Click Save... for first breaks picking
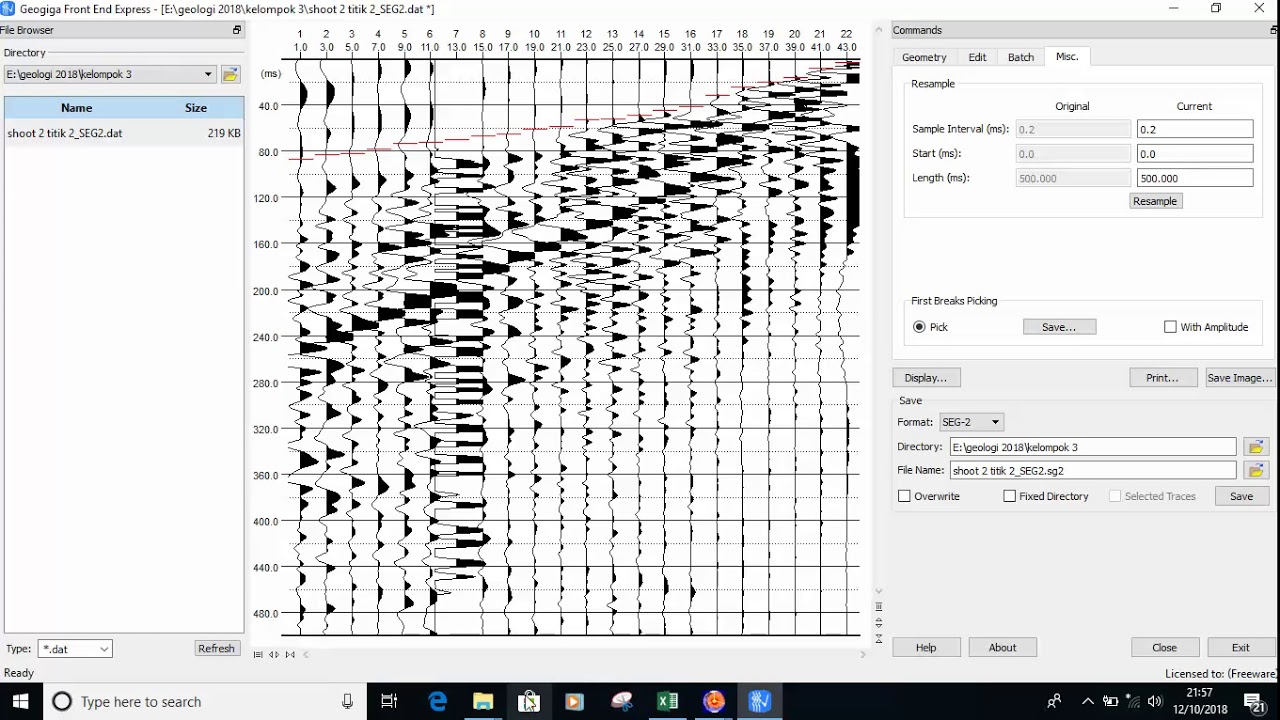Image resolution: width=1280 pixels, height=720 pixels. [1059, 327]
